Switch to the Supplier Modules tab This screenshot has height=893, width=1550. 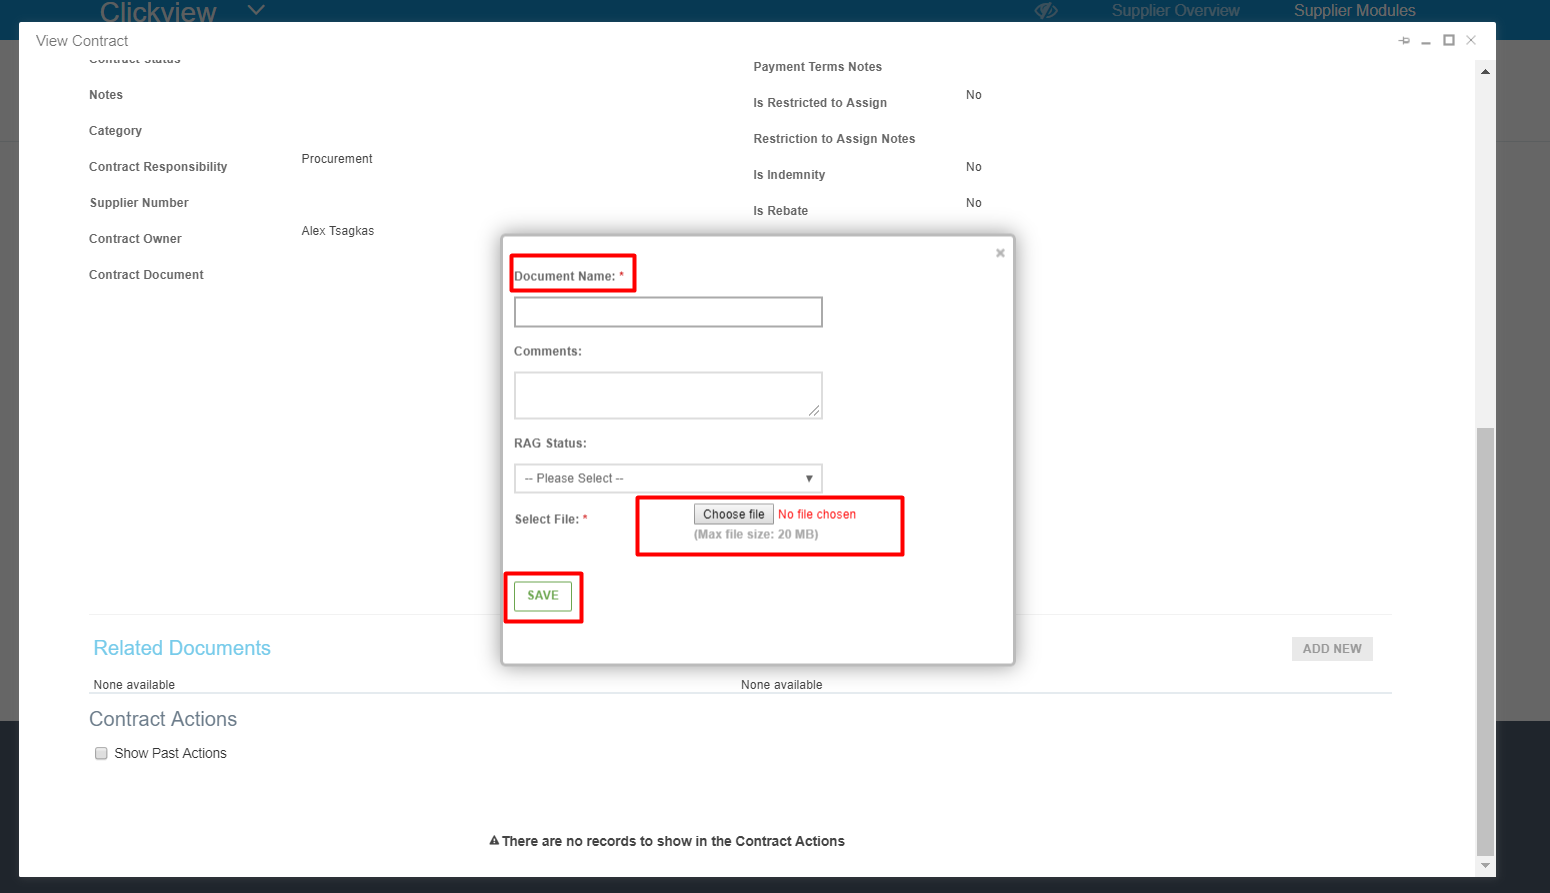[x=1354, y=11]
